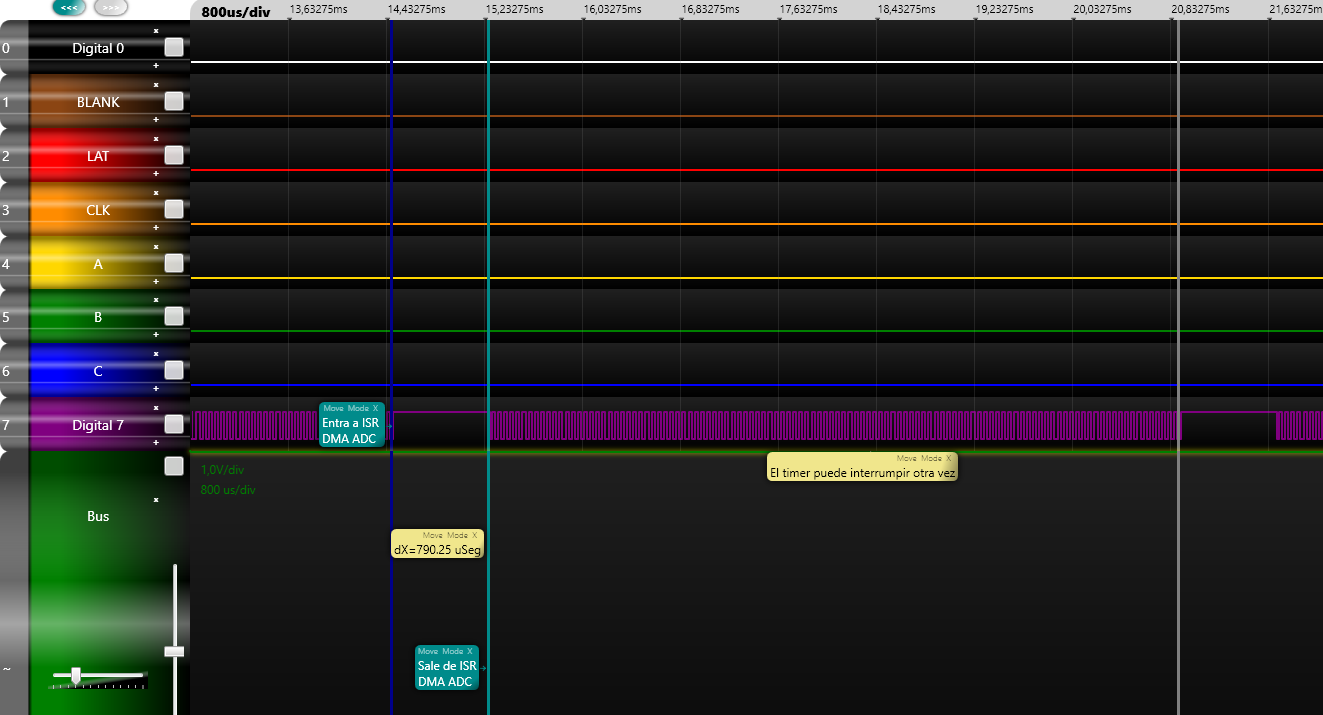1323x715 pixels.
Task: Click the dX=790.25 uSeg measurement text
Action: pos(437,550)
